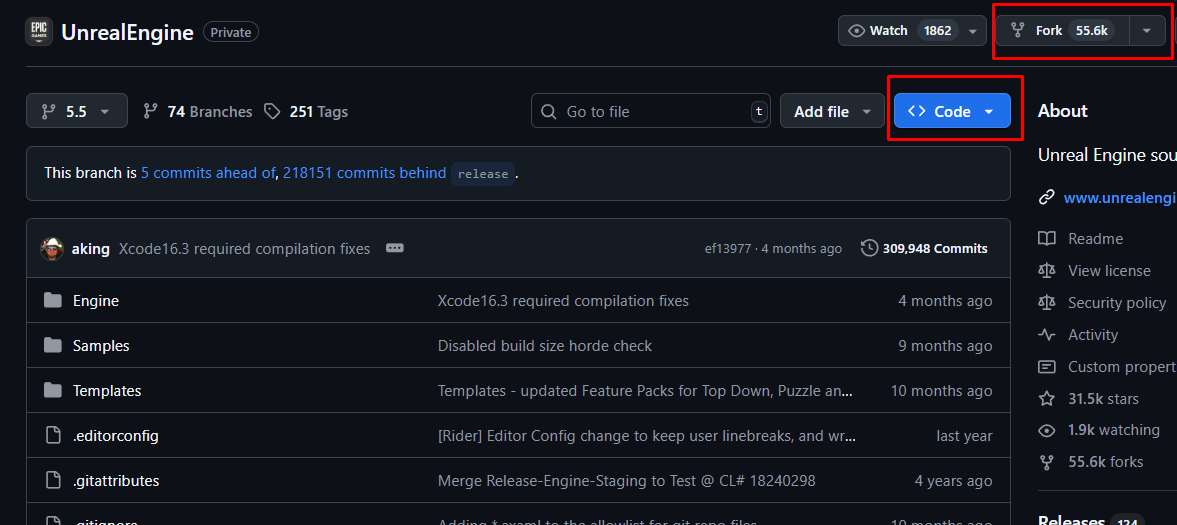Open Rider Editor Config change commit message
The width and height of the screenshot is (1177, 525).
coord(646,436)
